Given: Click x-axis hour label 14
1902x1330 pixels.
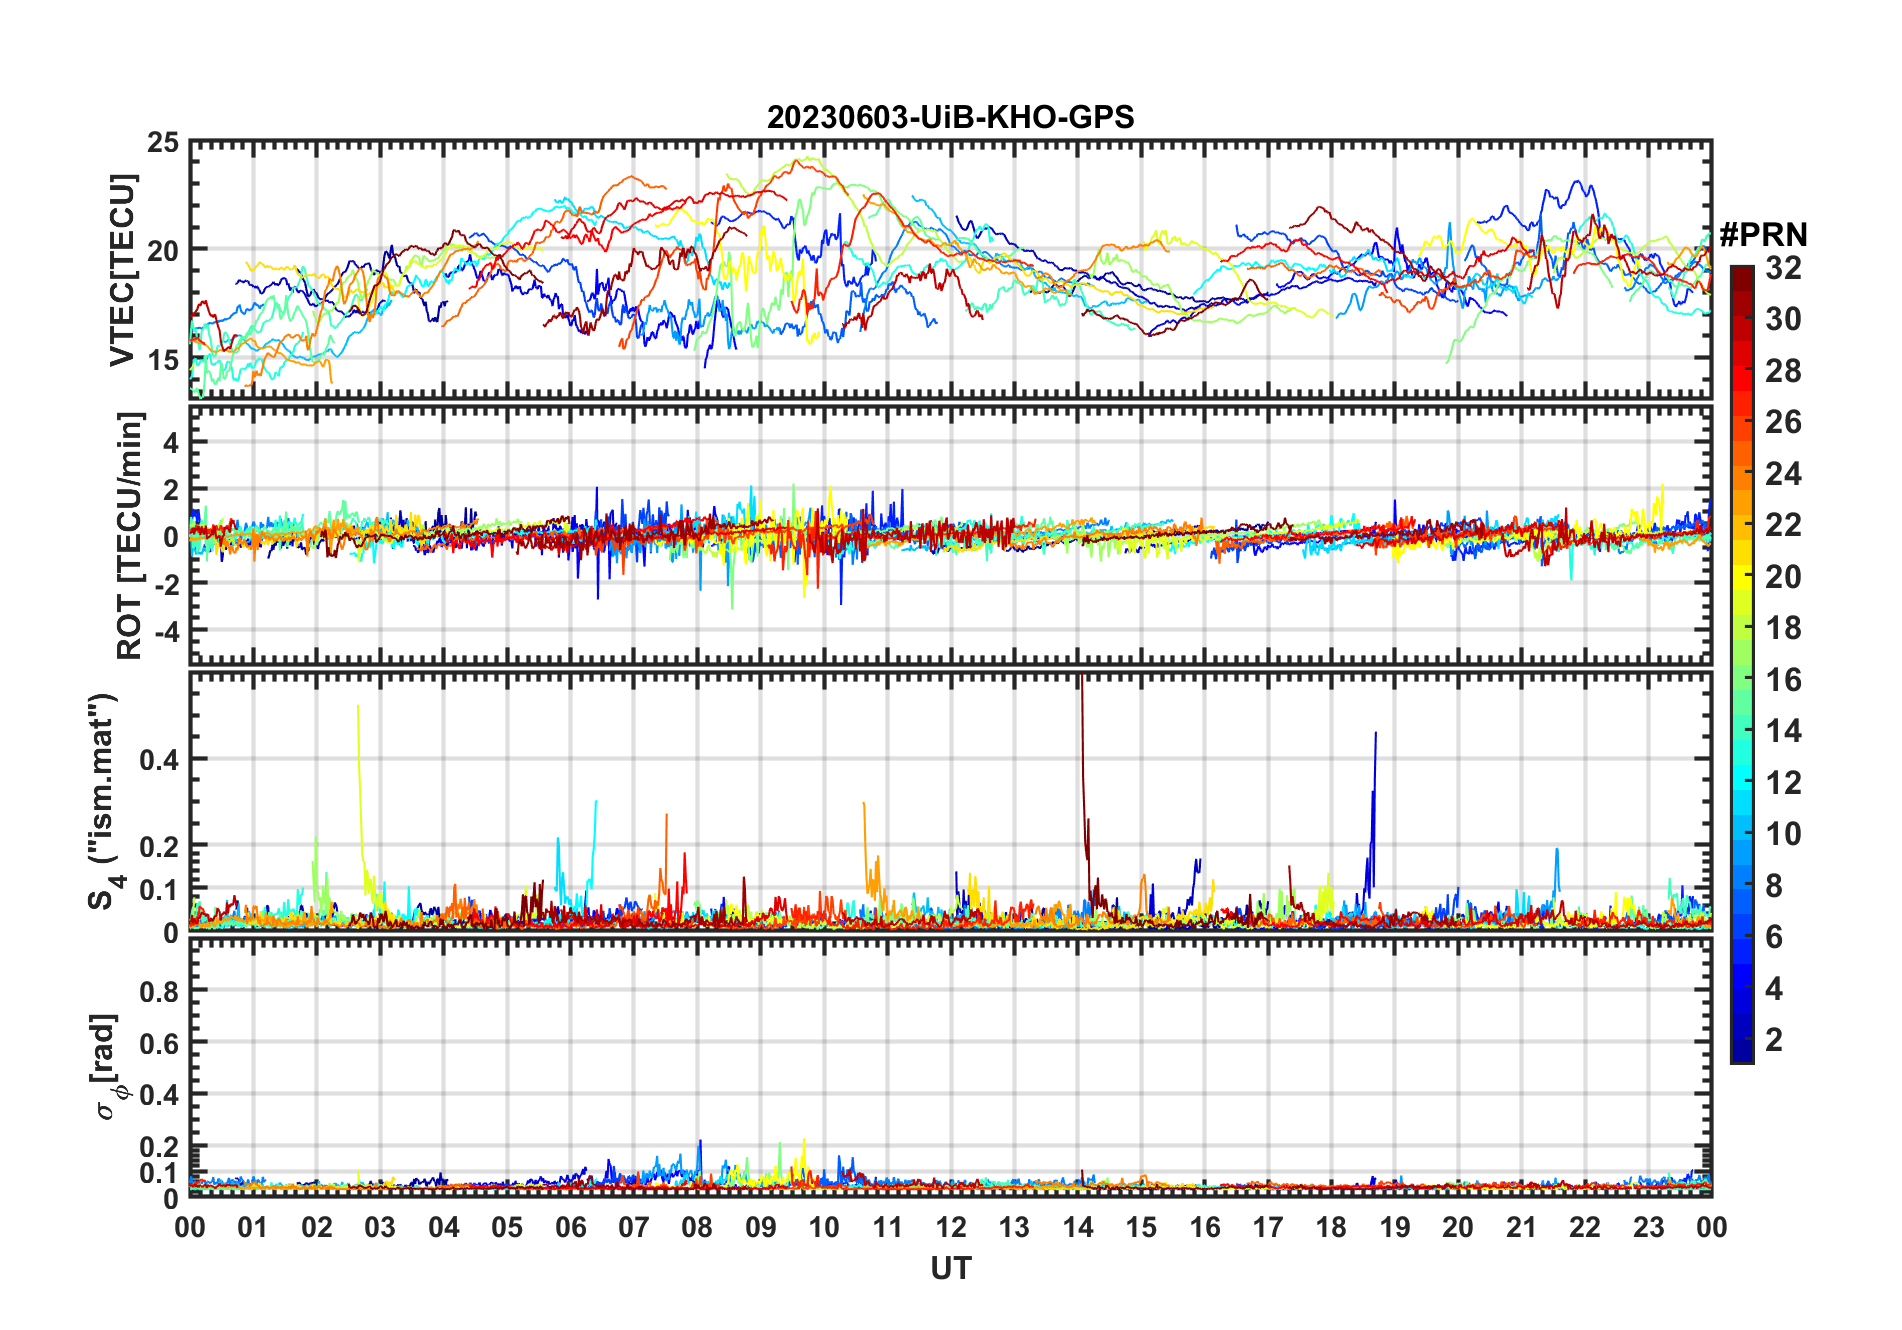Looking at the screenshot, I should click(x=1078, y=1227).
